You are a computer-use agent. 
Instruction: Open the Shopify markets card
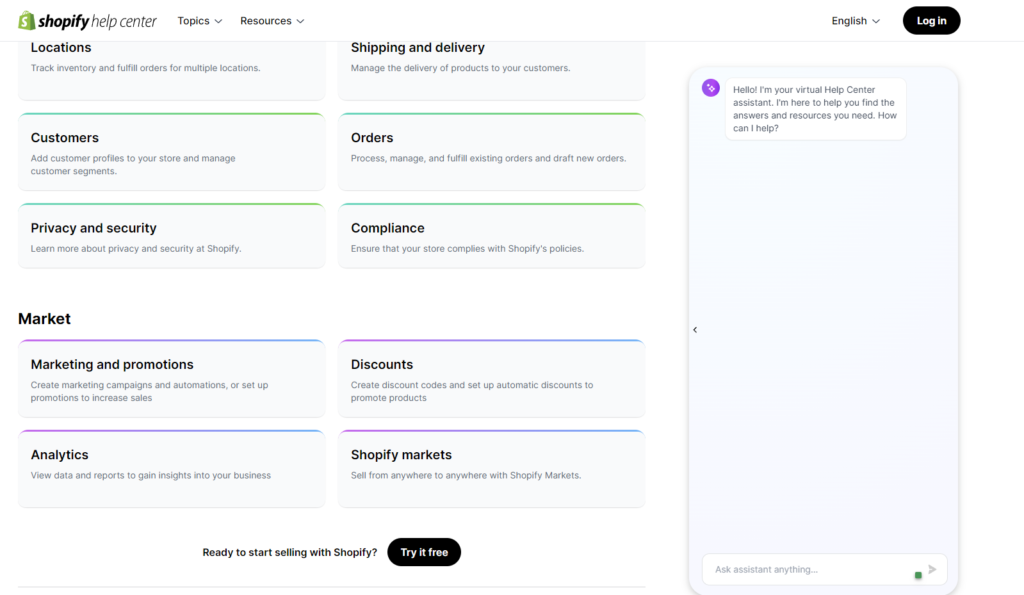coord(491,468)
